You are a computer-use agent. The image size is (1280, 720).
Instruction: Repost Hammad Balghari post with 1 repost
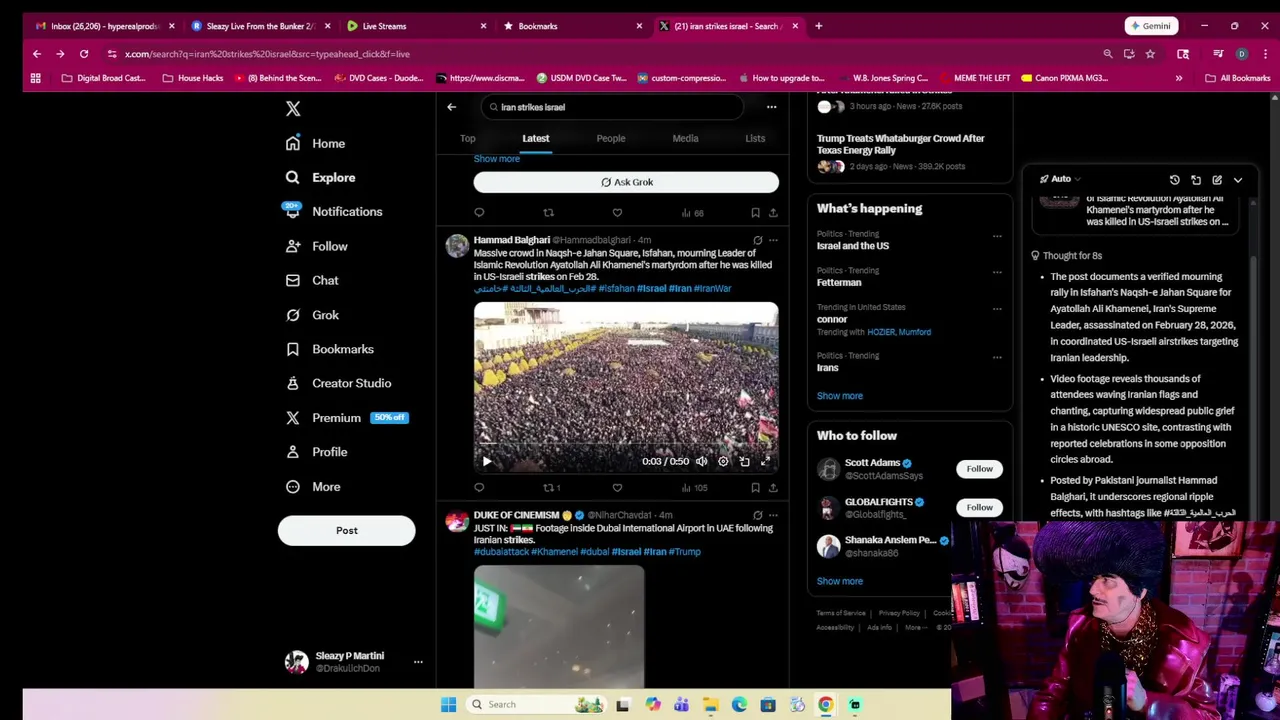(x=551, y=488)
